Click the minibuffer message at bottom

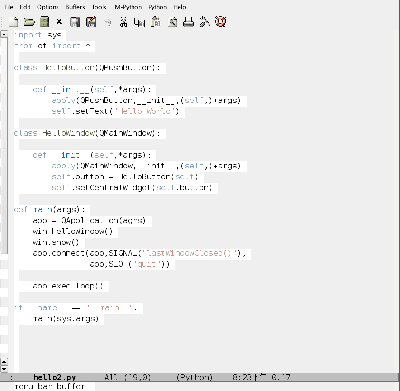(x=50, y=387)
